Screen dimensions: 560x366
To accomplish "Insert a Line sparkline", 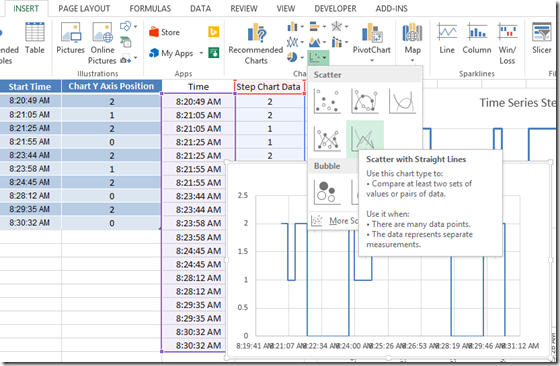I will coord(447,39).
